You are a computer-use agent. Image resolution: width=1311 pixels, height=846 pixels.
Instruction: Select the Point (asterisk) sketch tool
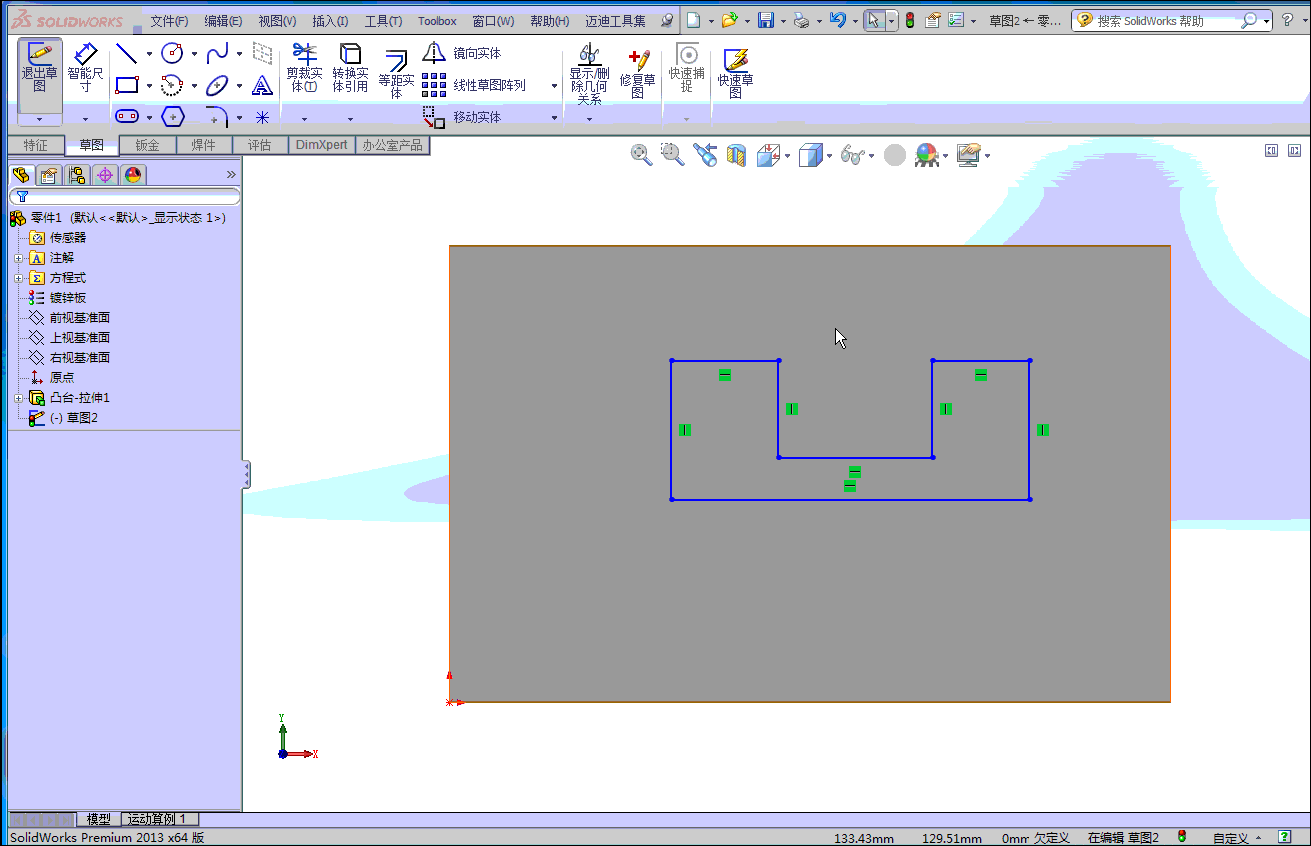[x=262, y=117]
